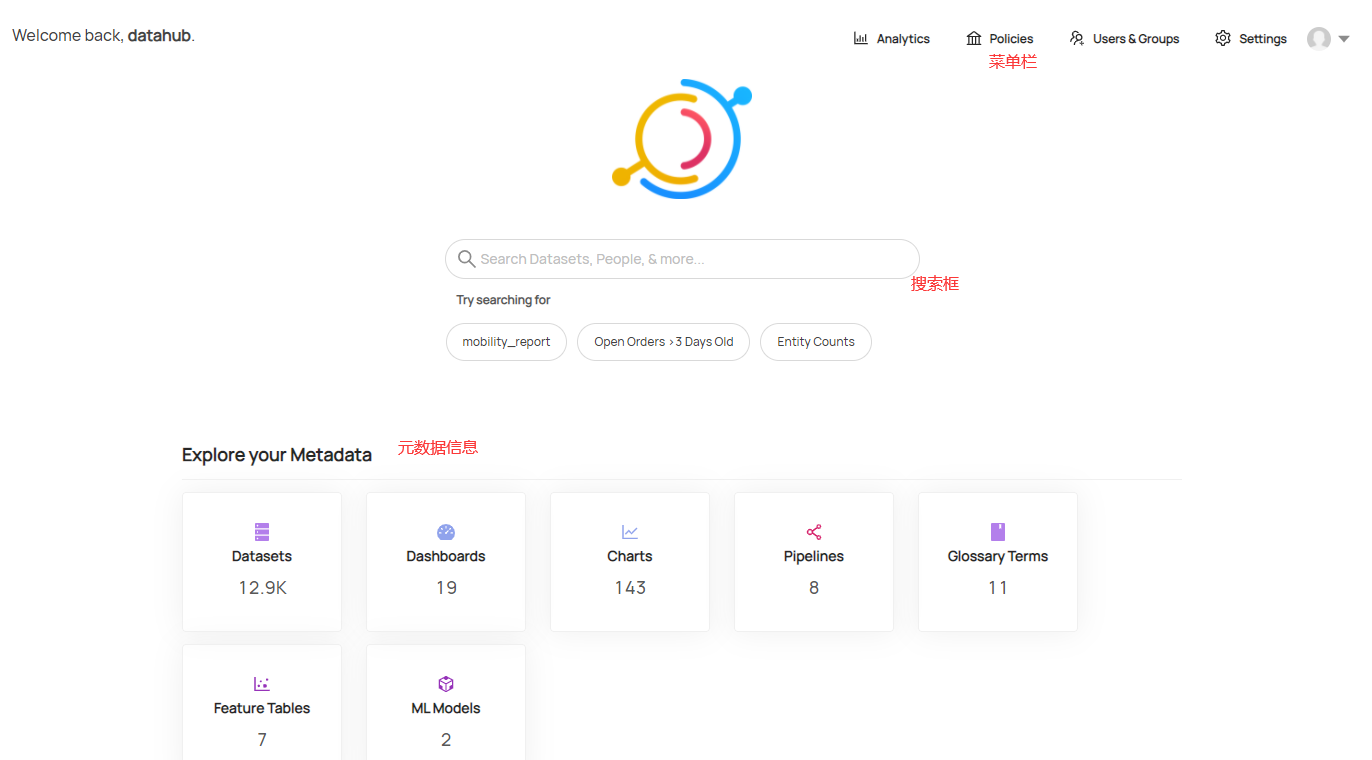1372x760 pixels.
Task: Click the Charts line graph icon
Action: (630, 532)
